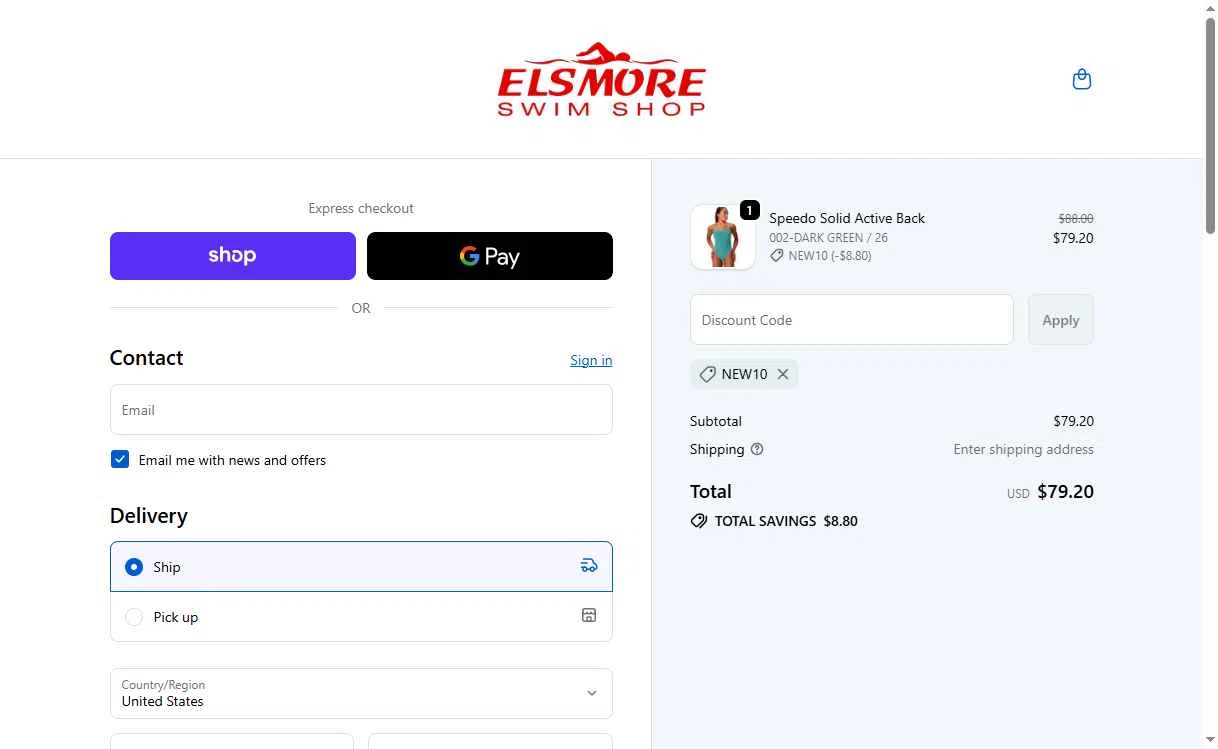Select the Pick up delivery option
The height and width of the screenshot is (749, 1218).
pyautogui.click(x=361, y=617)
